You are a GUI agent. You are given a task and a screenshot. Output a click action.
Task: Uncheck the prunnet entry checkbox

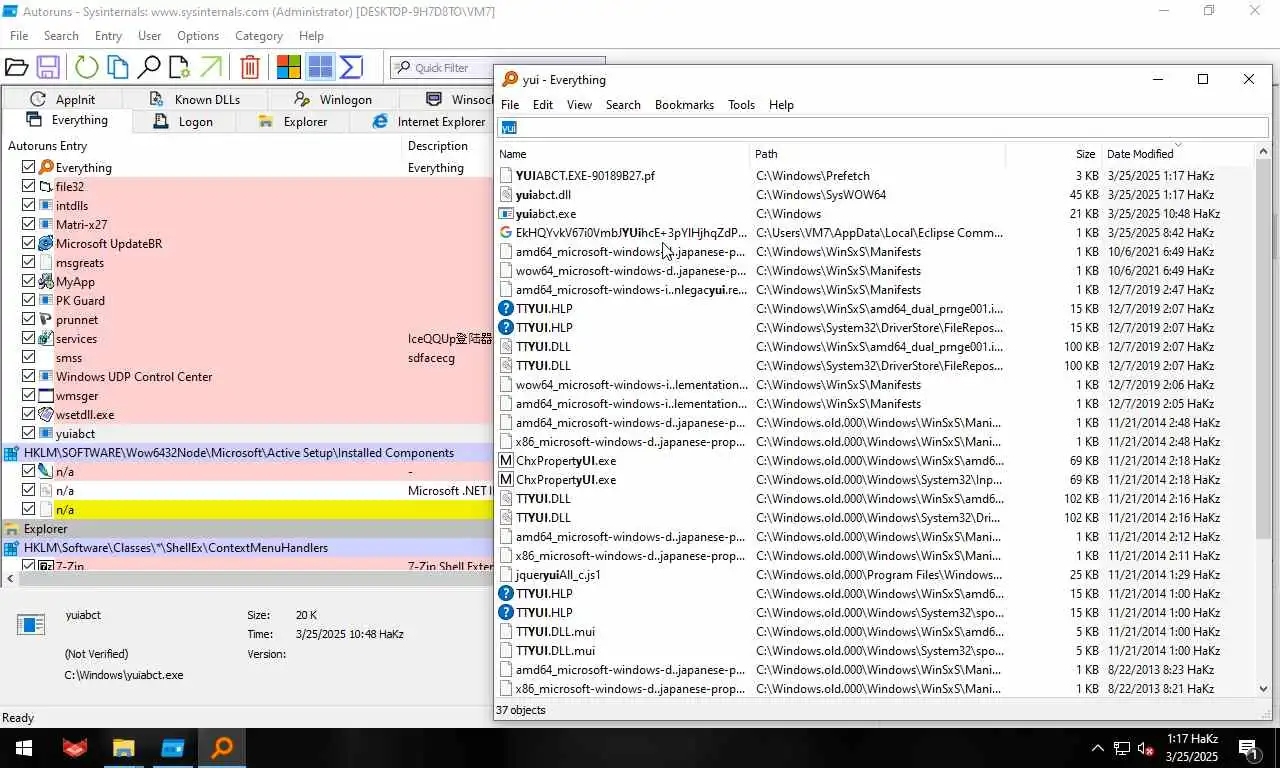pos(29,320)
